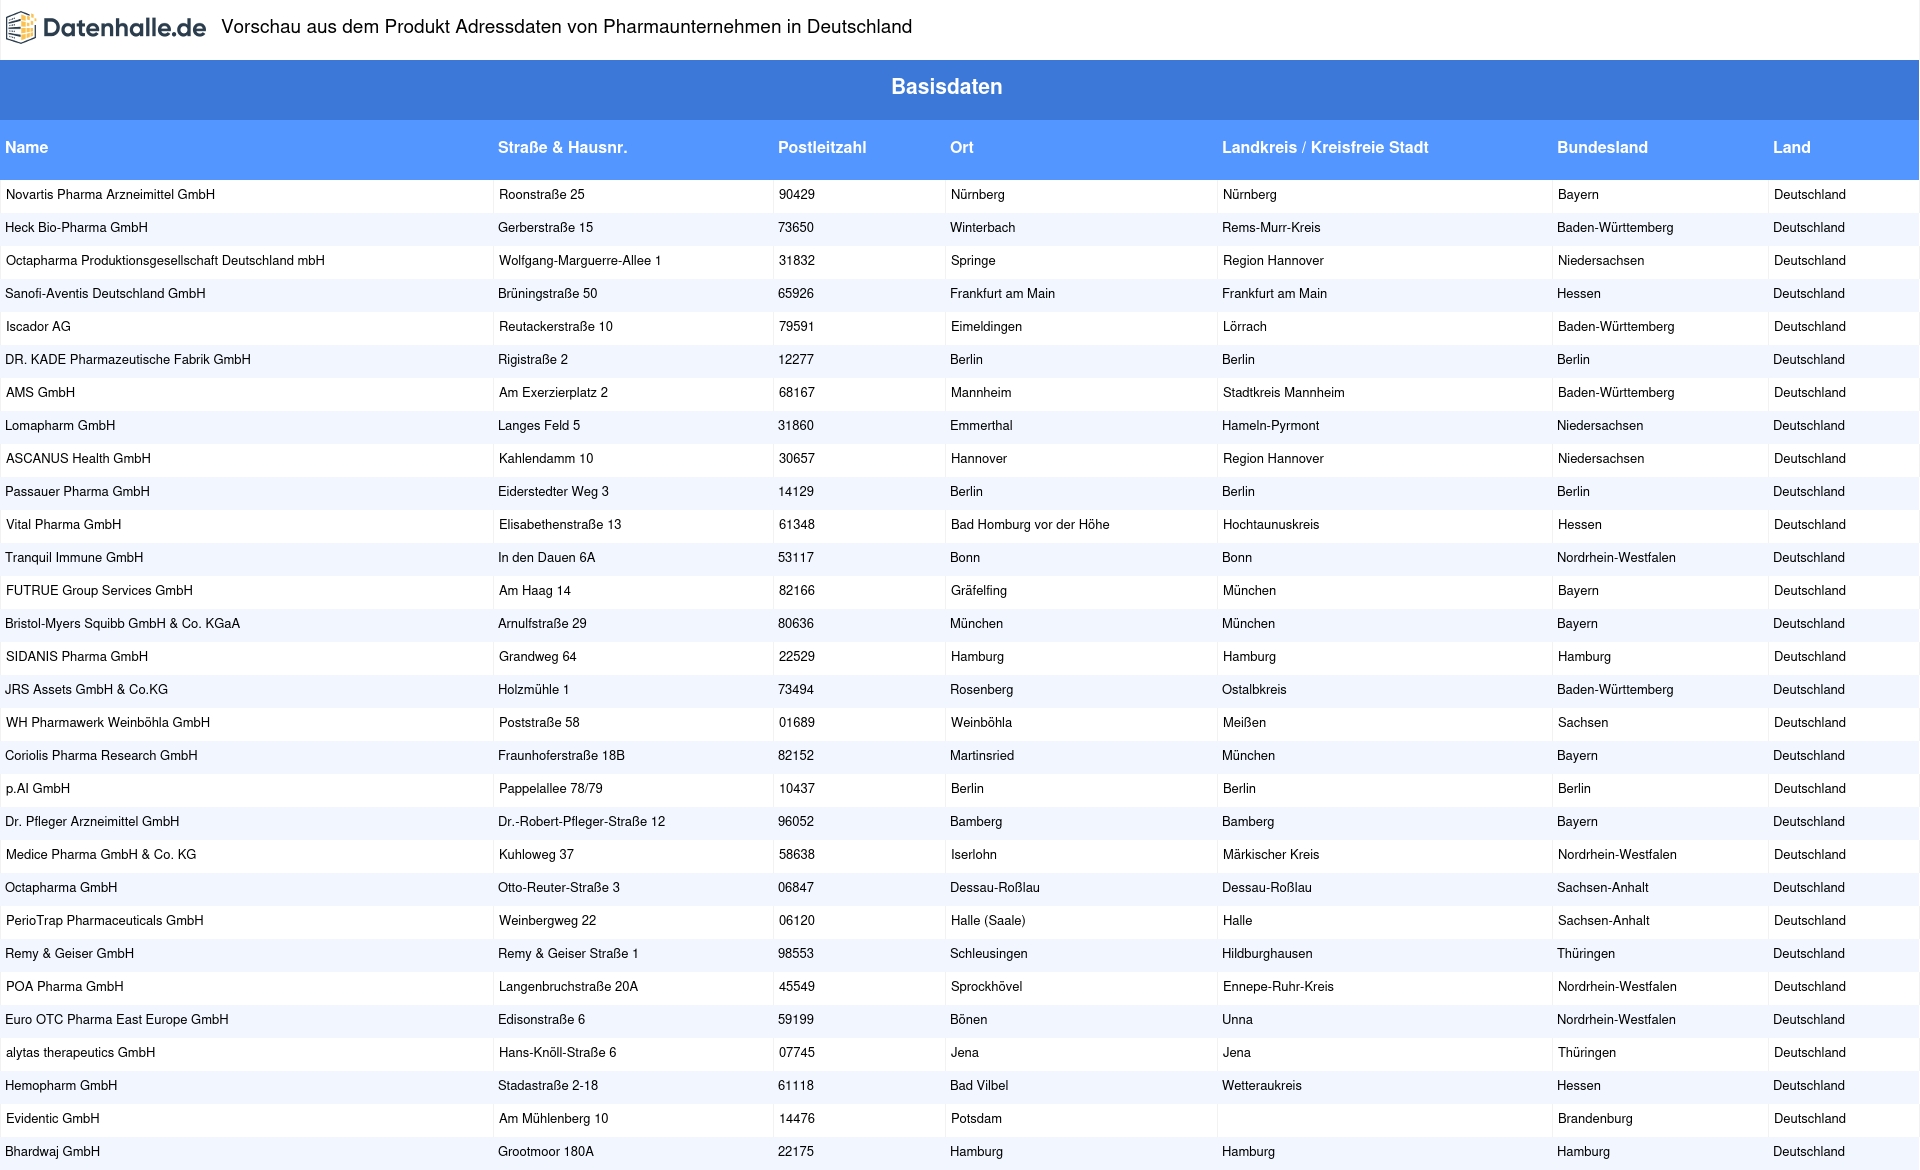Select POA Pharma GmbH name
This screenshot has height=1170, width=1920.
[65, 987]
